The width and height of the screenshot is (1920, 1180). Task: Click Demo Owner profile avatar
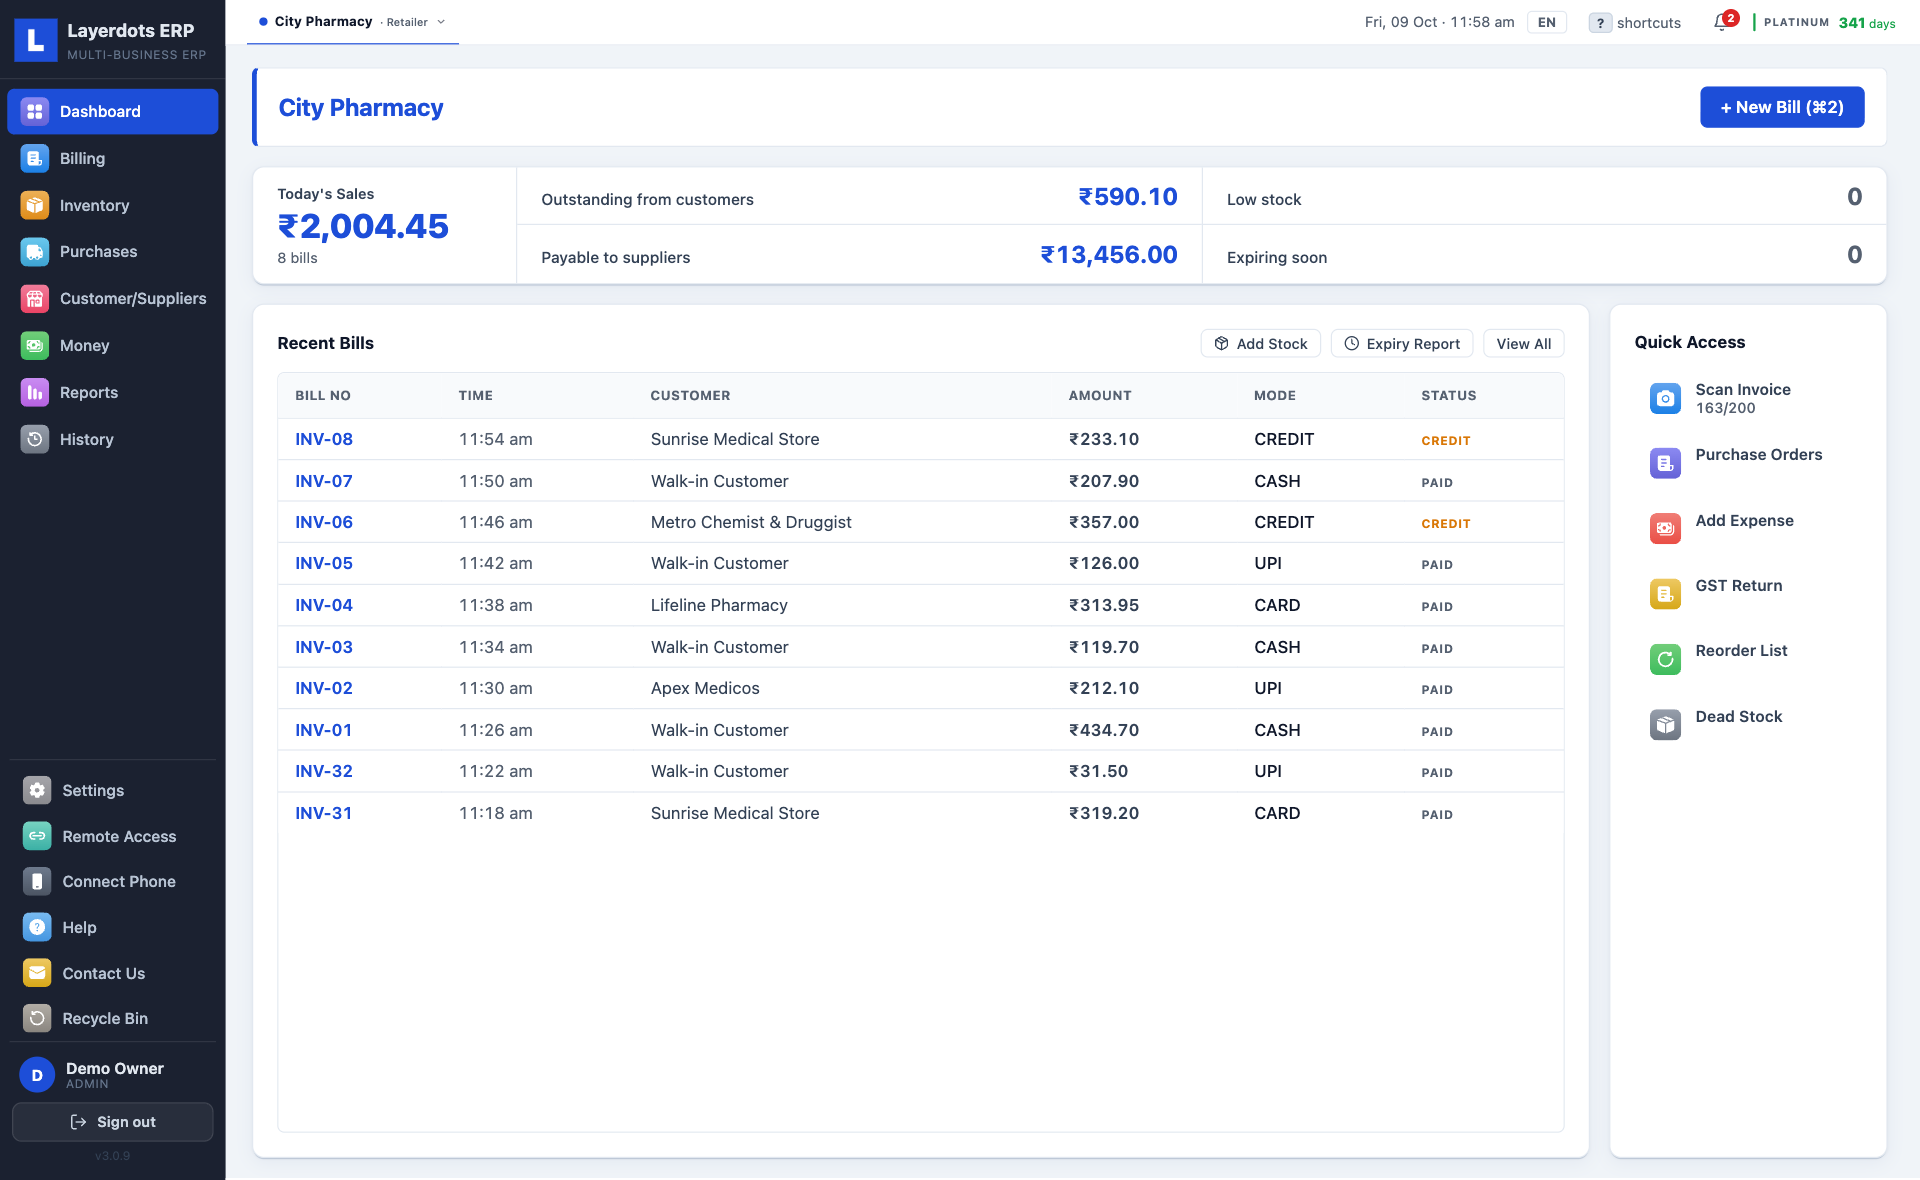tap(37, 1075)
